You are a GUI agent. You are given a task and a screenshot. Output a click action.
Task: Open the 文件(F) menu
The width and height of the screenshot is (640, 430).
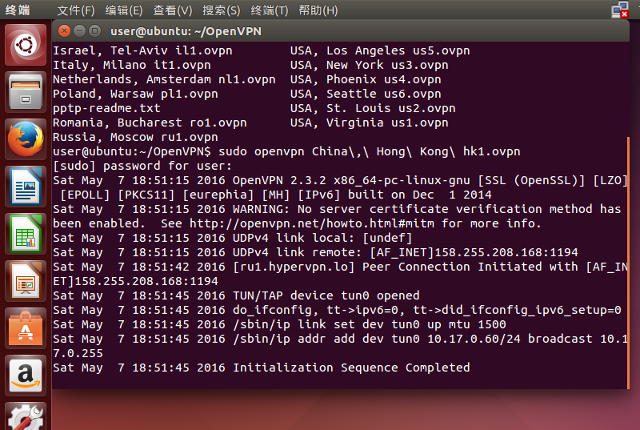click(x=76, y=10)
